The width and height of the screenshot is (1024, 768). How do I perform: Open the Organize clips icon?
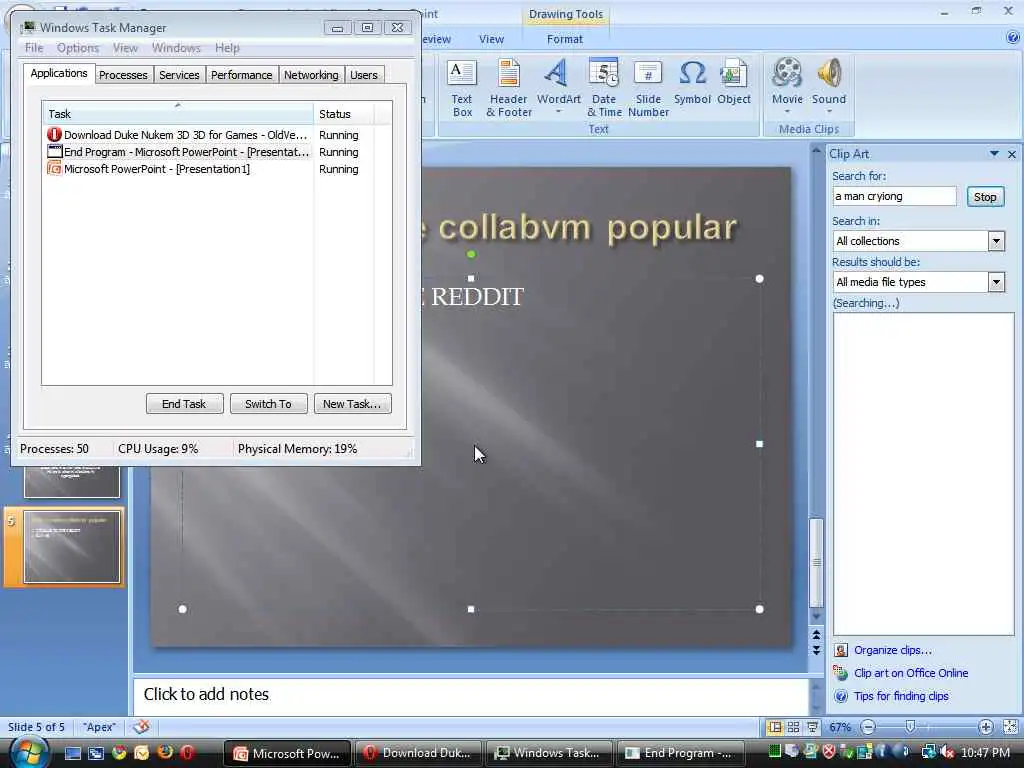tap(841, 650)
